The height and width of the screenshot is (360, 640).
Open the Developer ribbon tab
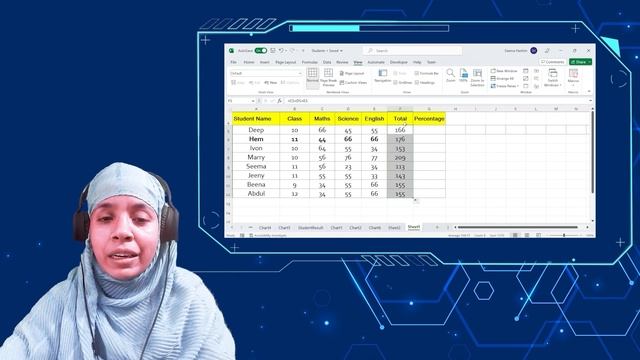[398, 62]
